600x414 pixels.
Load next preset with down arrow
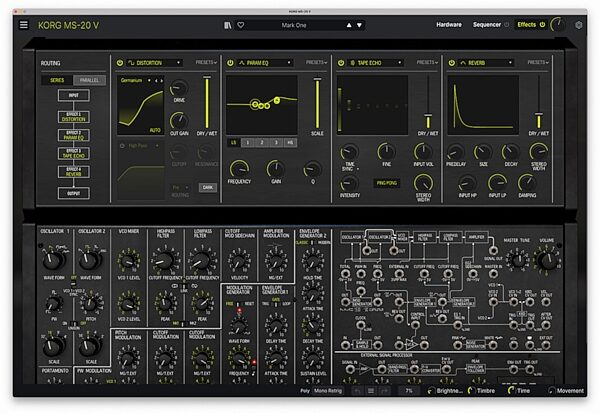tap(359, 25)
